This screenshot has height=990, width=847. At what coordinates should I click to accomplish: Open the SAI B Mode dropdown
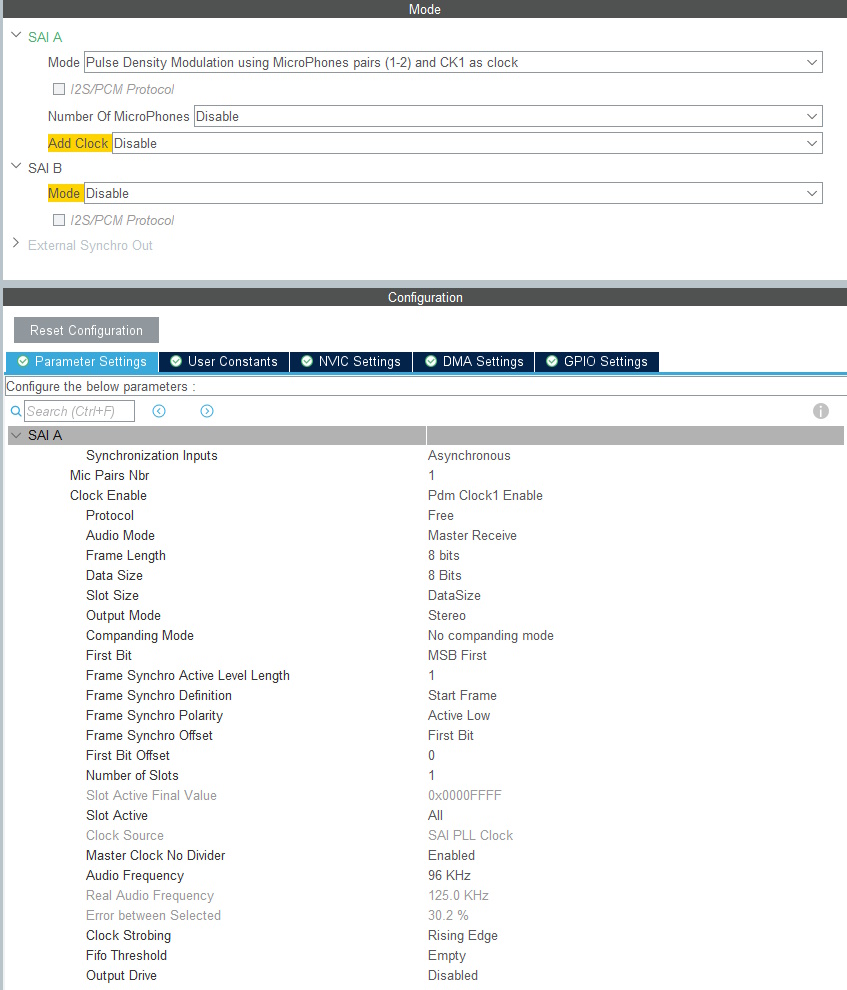pyautogui.click(x=812, y=193)
